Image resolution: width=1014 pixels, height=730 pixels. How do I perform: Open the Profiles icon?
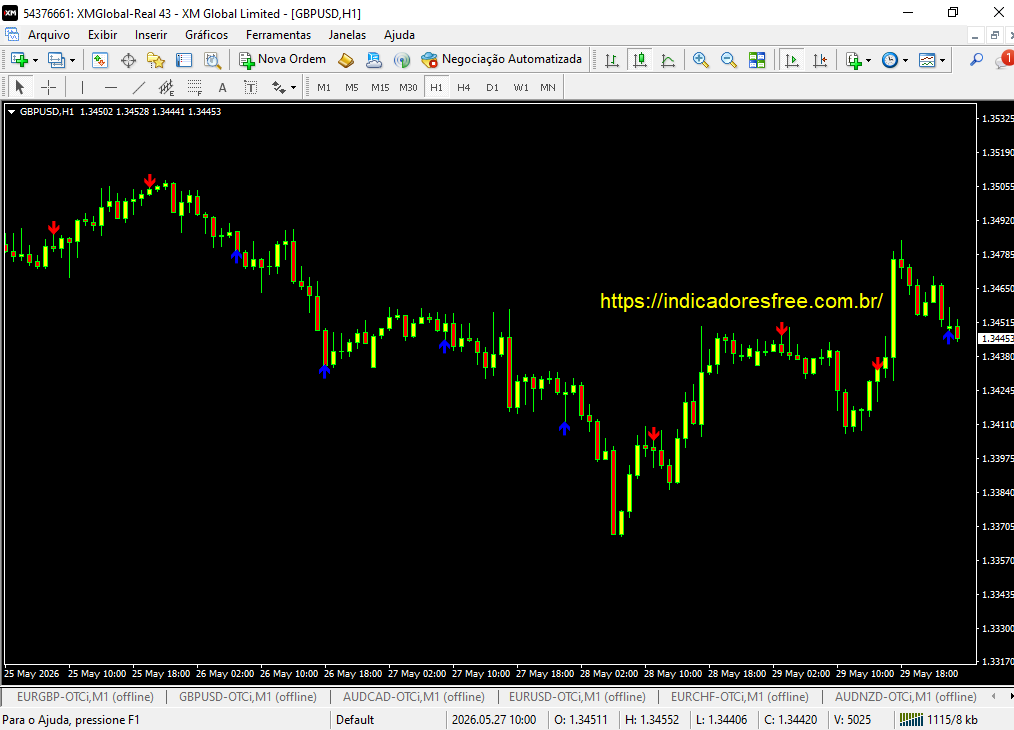pos(56,60)
